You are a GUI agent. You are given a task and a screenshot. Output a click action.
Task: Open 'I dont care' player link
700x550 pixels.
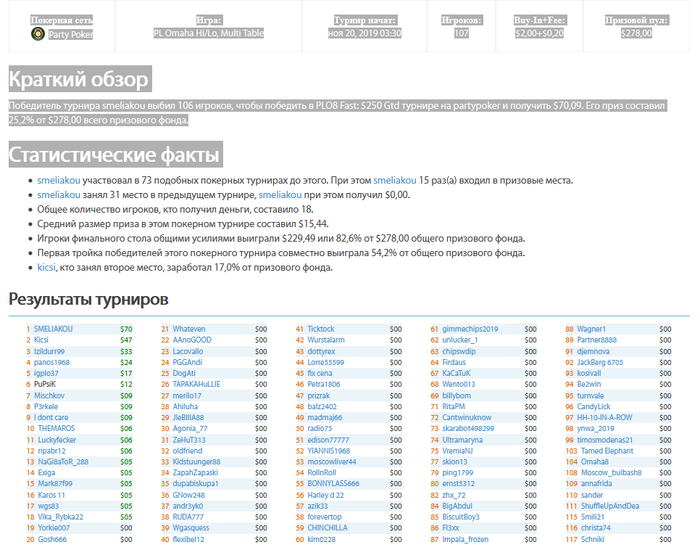coord(51,417)
